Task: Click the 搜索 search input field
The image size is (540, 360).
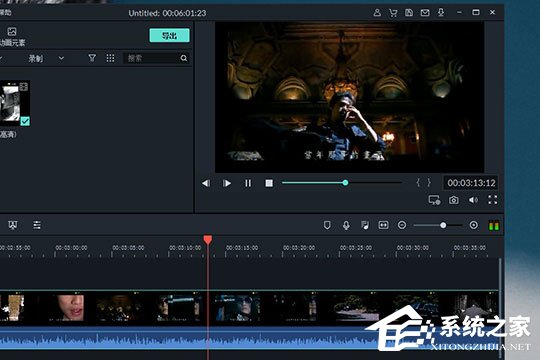Action: click(x=156, y=58)
